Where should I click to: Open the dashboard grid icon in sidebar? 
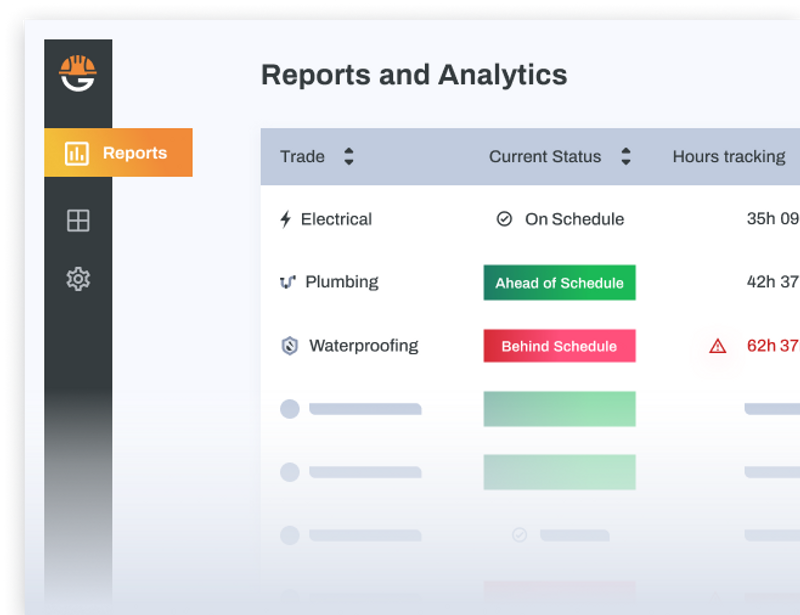(78, 220)
